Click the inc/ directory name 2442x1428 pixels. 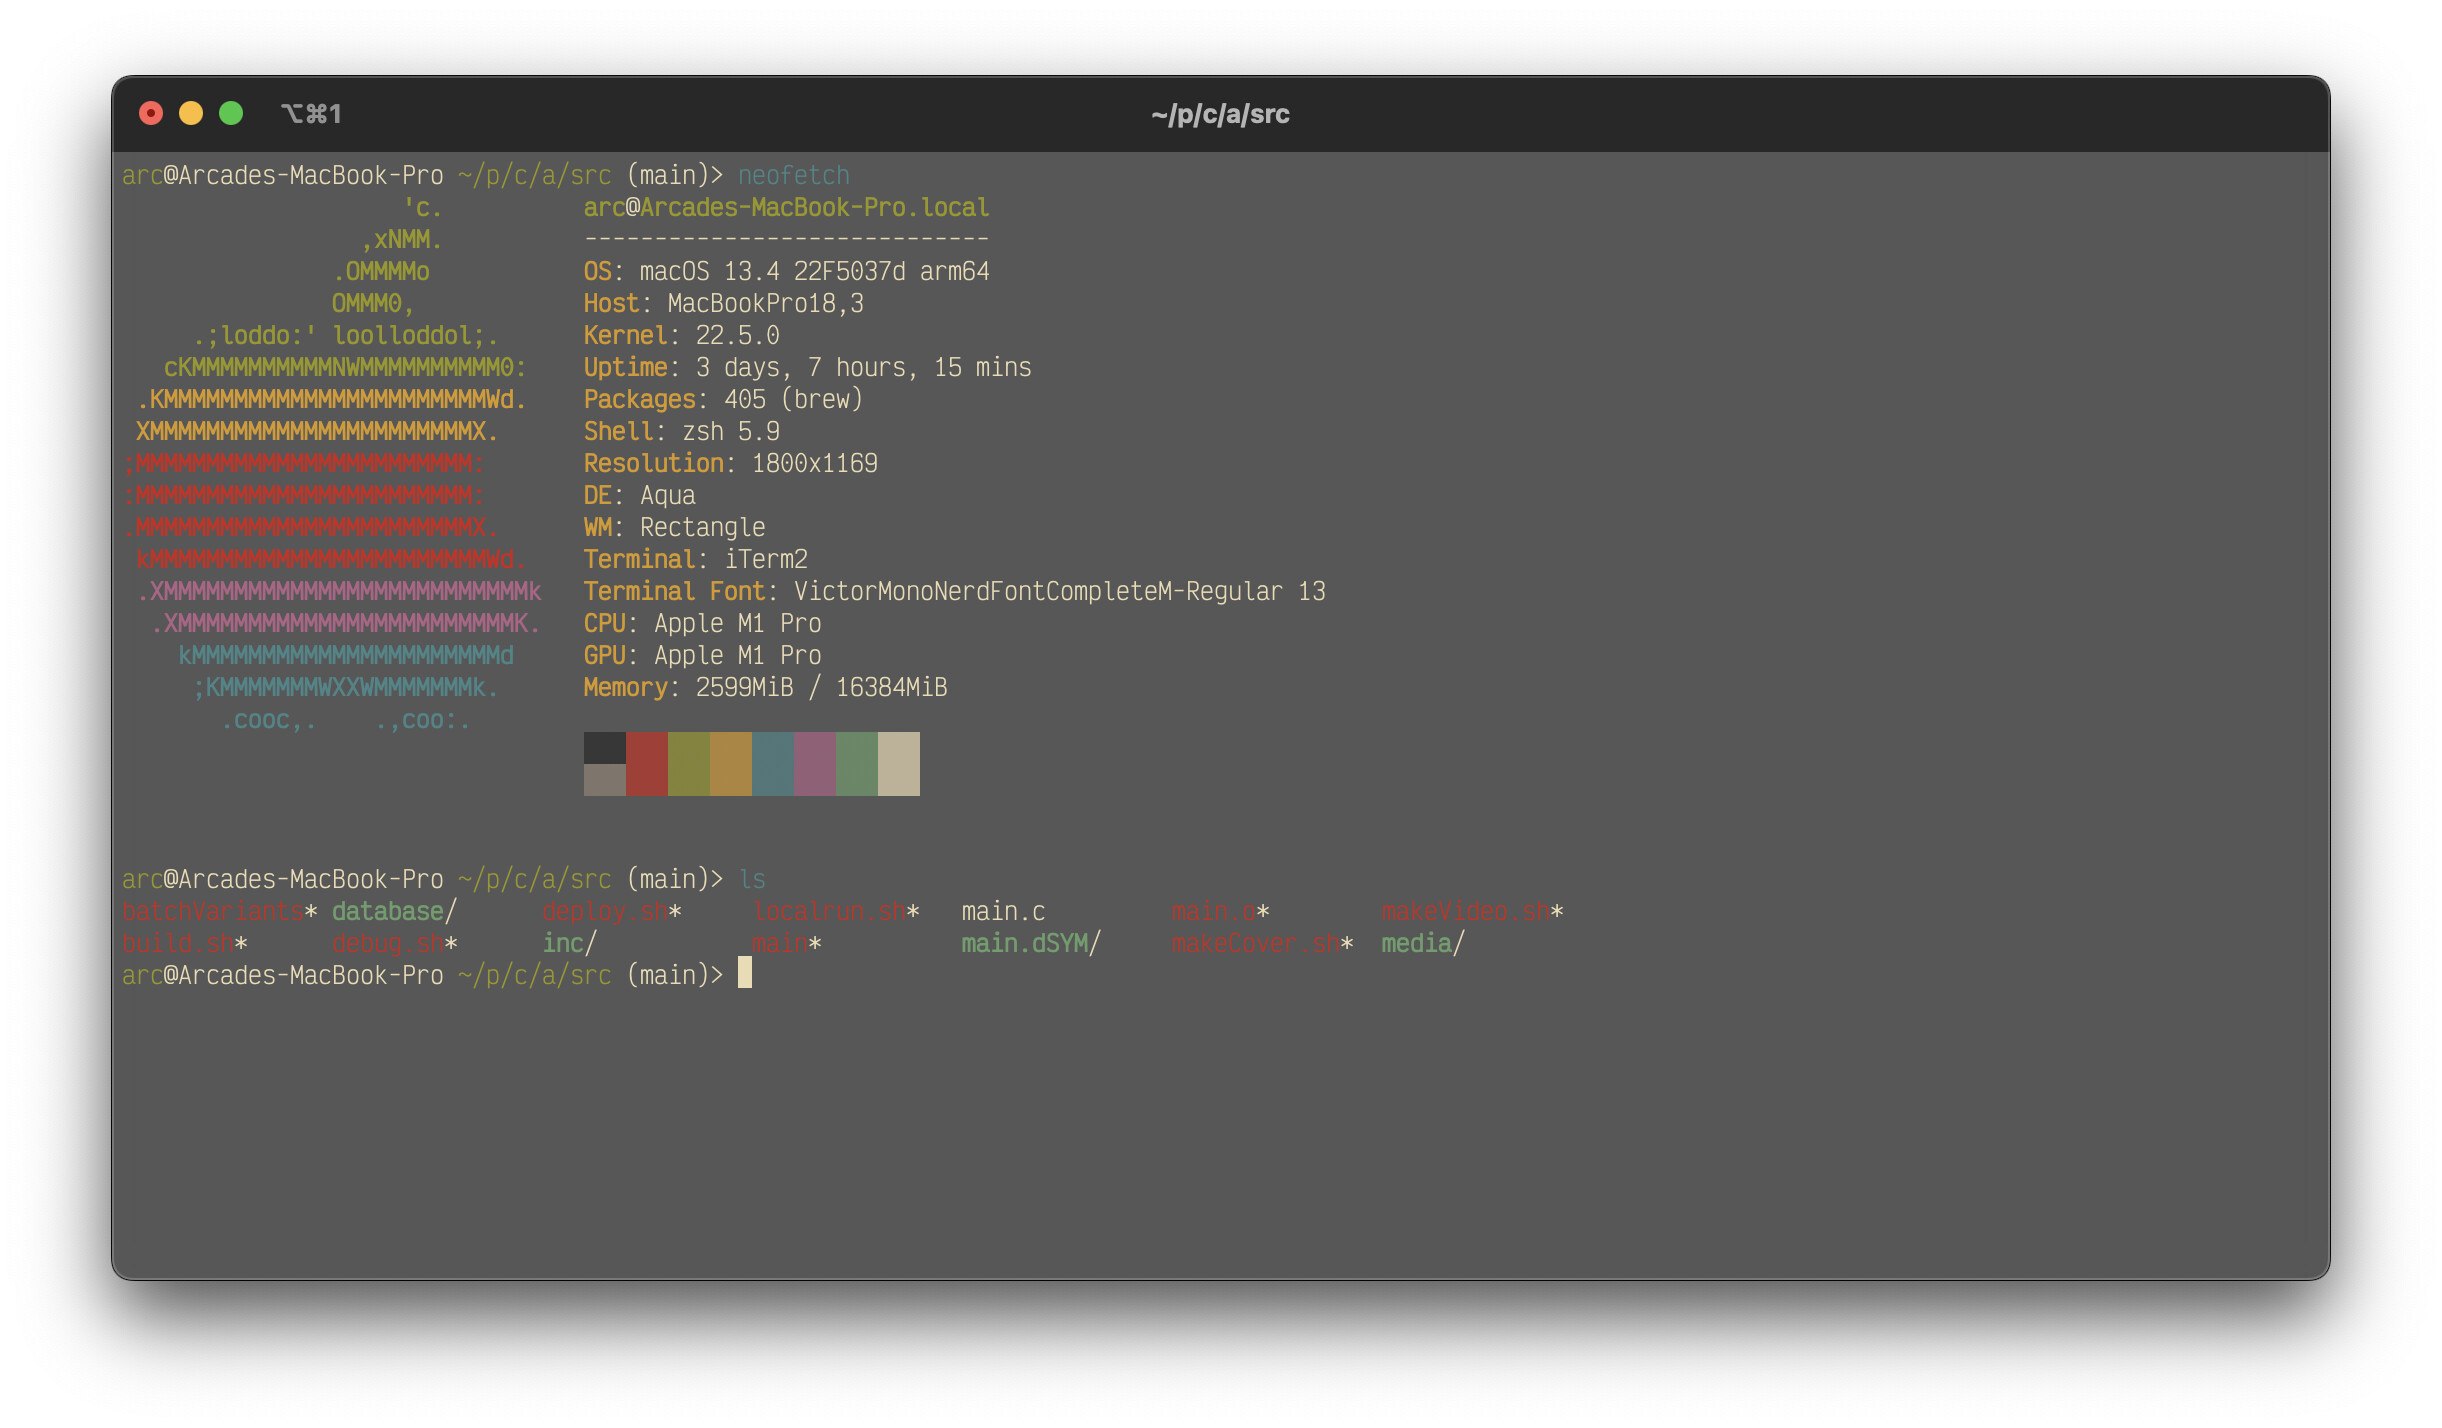pyautogui.click(x=569, y=943)
